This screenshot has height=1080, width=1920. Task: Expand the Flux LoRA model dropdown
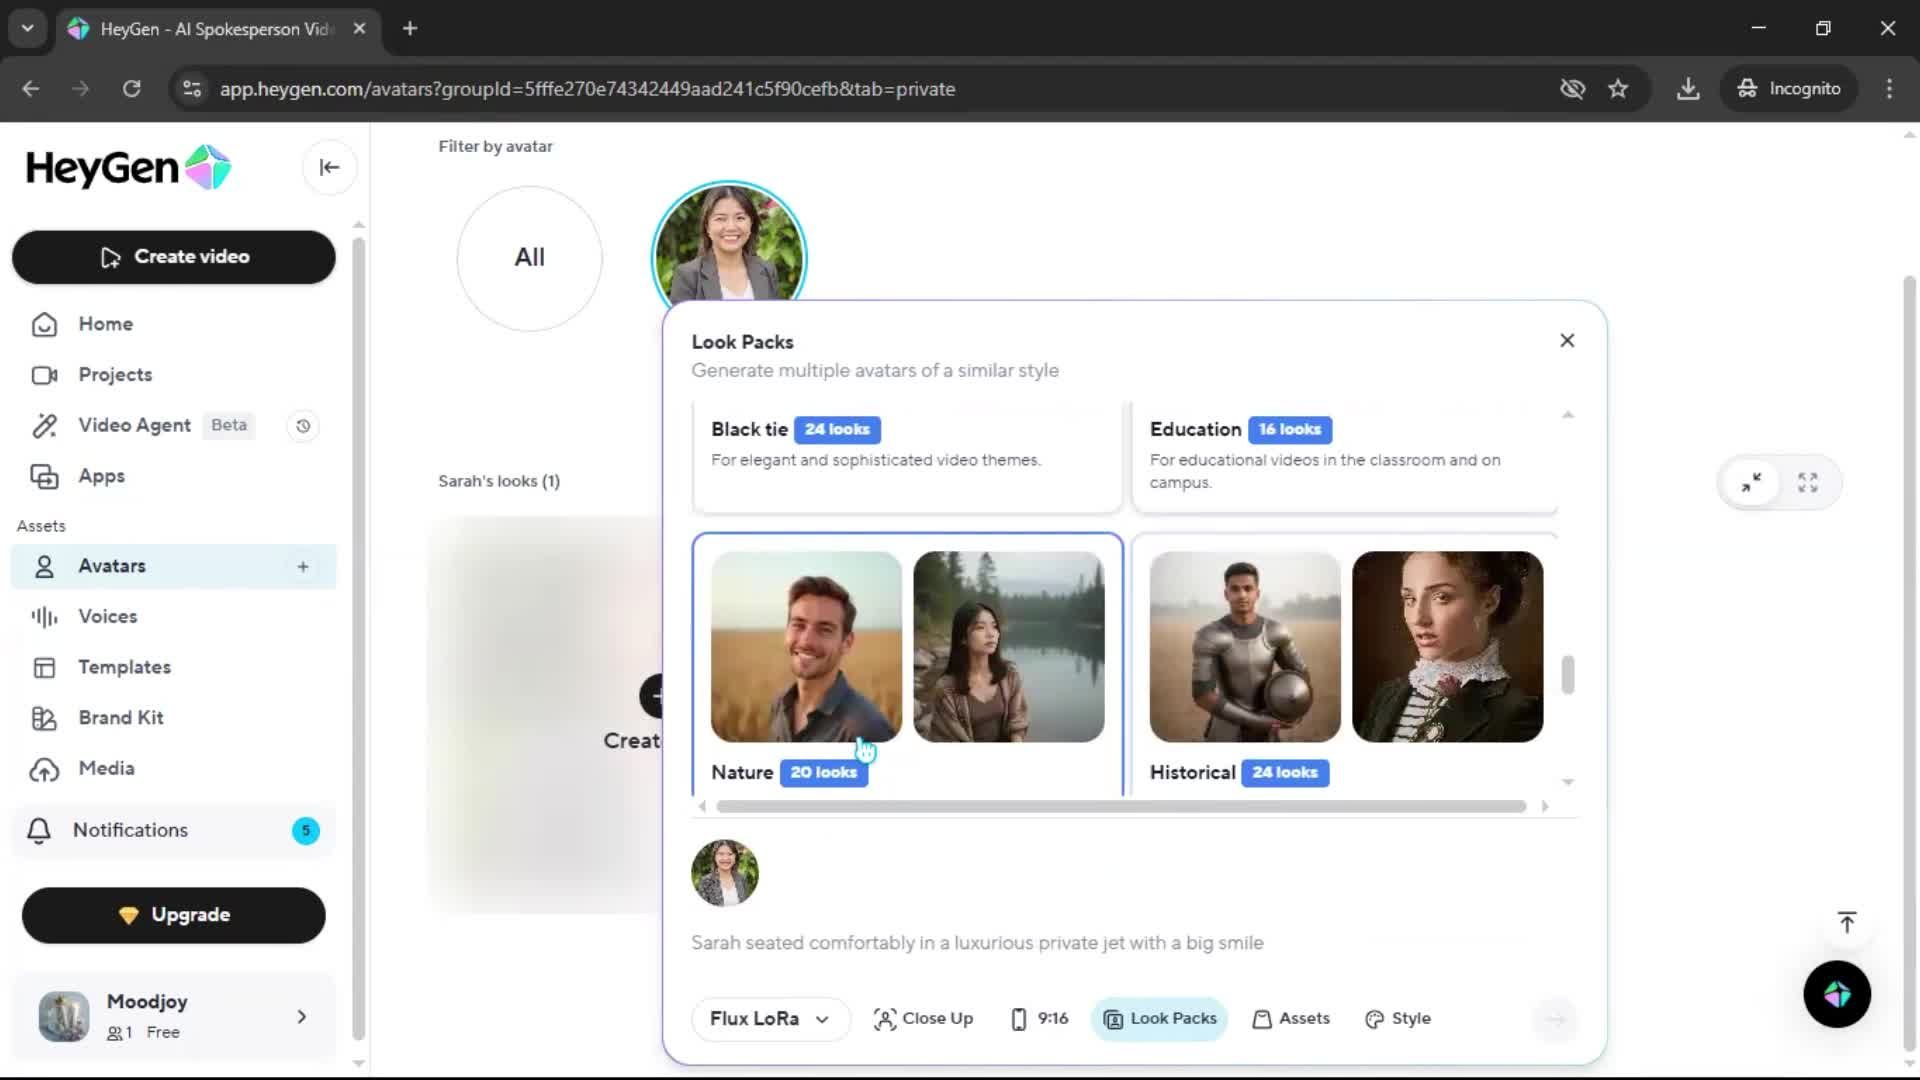click(x=769, y=1018)
